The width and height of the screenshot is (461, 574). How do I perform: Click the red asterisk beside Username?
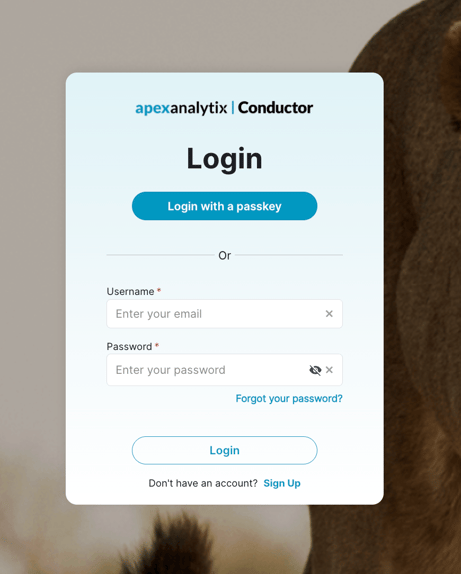click(x=159, y=290)
